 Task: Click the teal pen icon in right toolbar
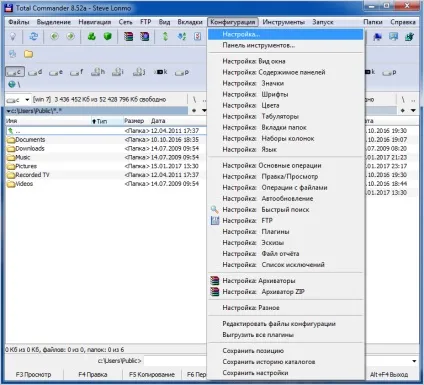(409, 37)
